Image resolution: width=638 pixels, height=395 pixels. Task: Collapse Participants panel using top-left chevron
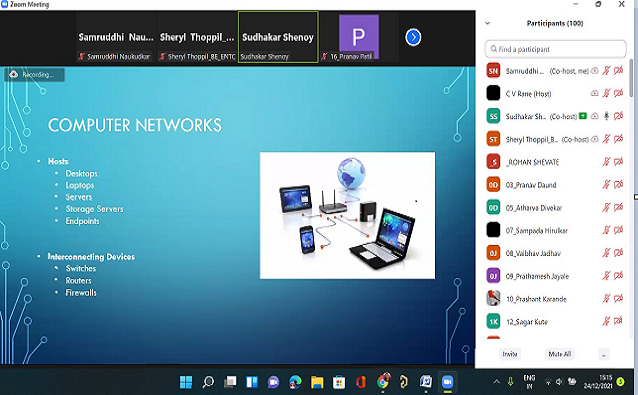pyautogui.click(x=487, y=23)
